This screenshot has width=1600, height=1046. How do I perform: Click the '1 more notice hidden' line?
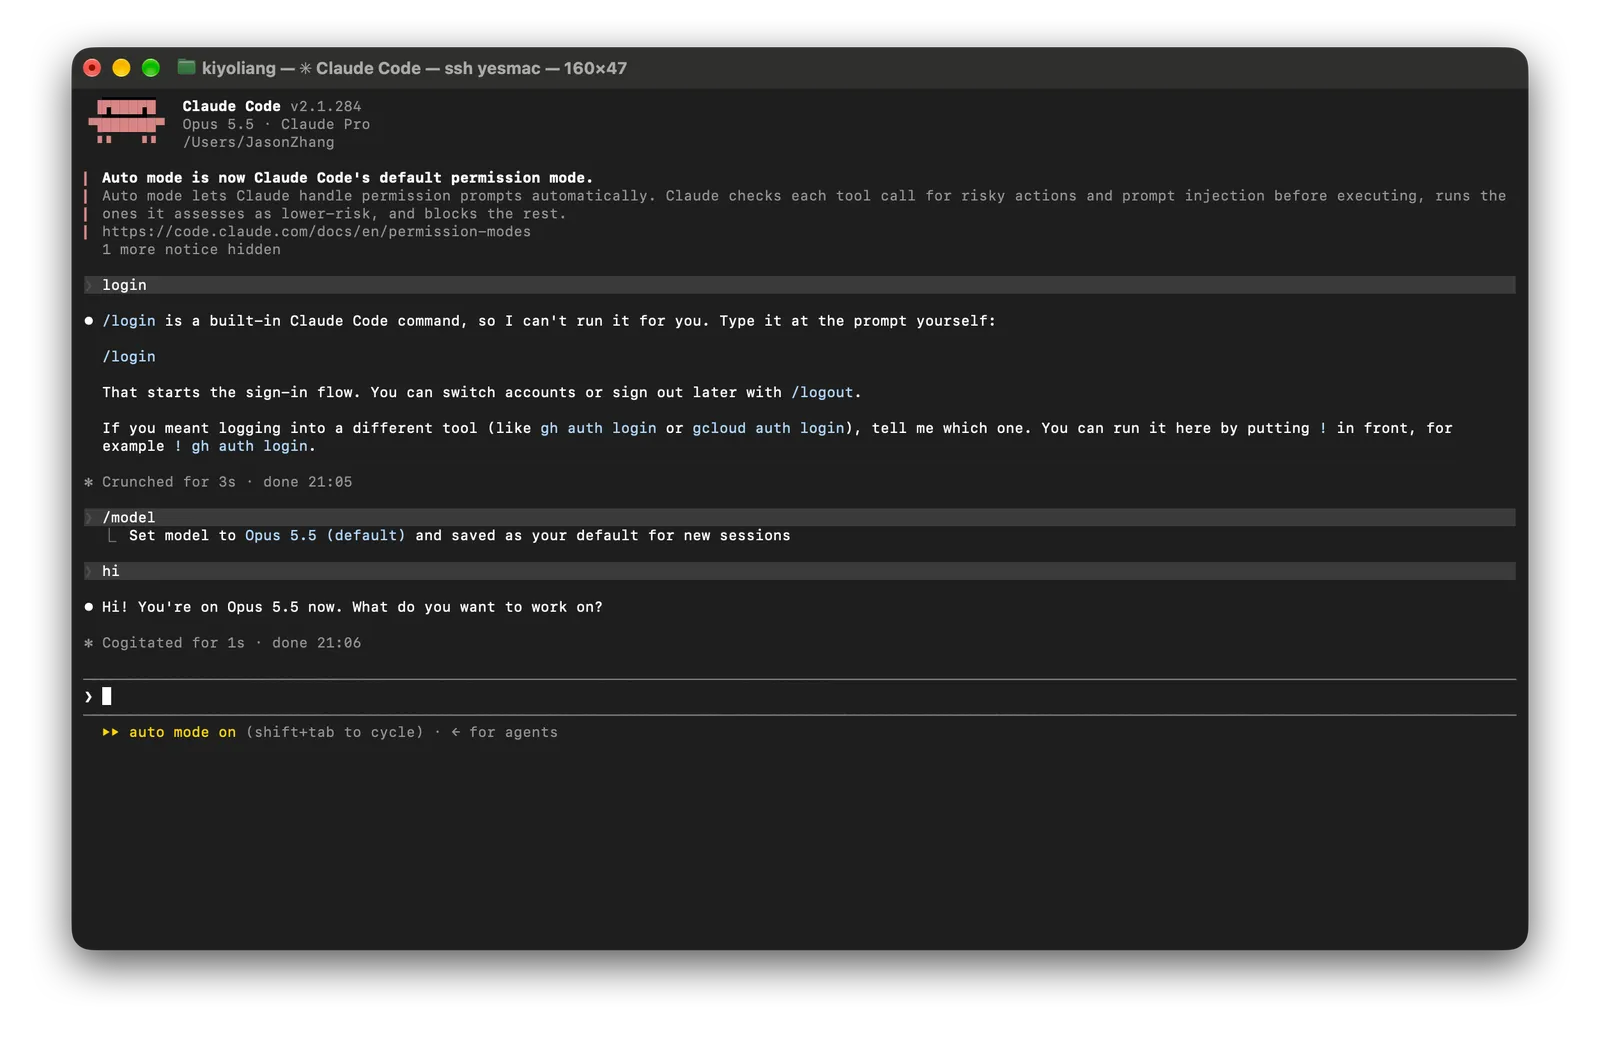(191, 250)
